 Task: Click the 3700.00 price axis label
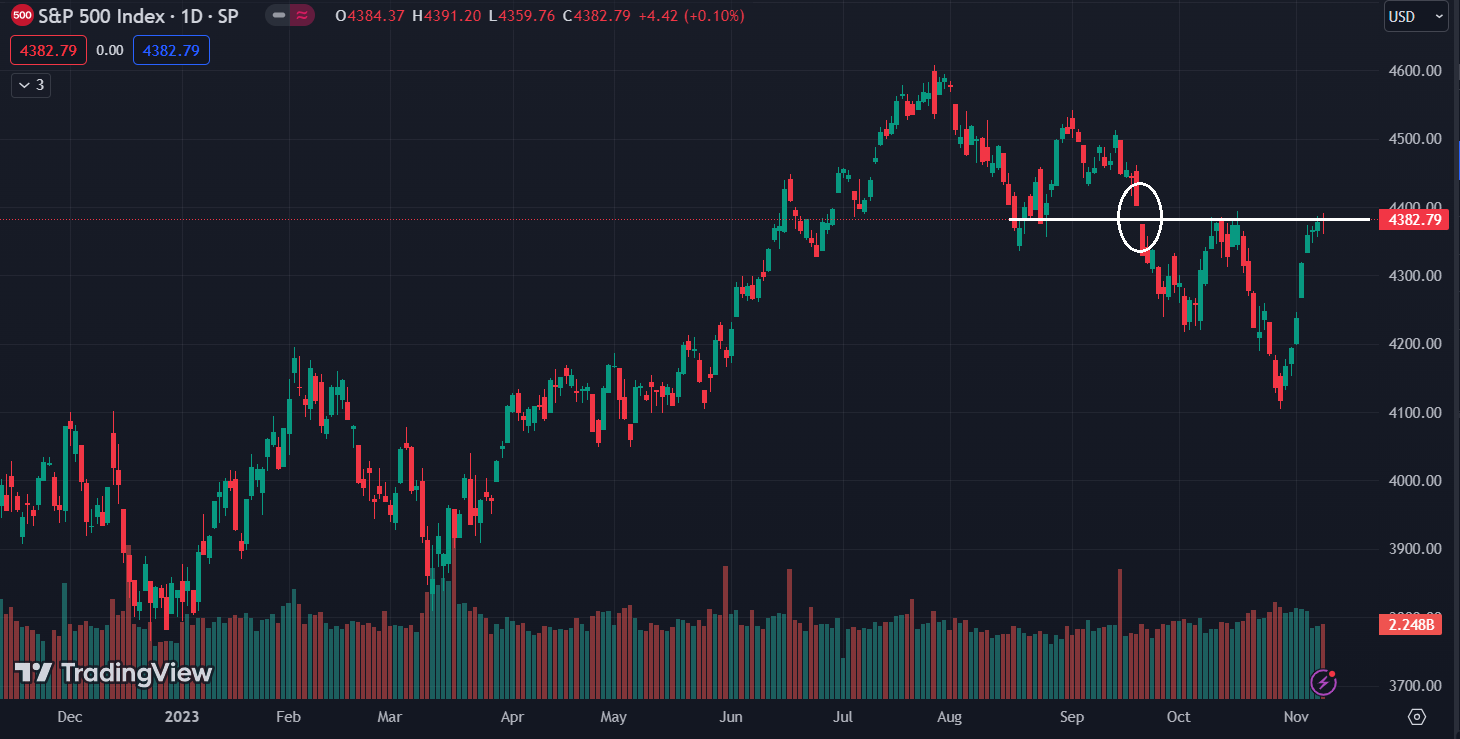[x=1415, y=686]
